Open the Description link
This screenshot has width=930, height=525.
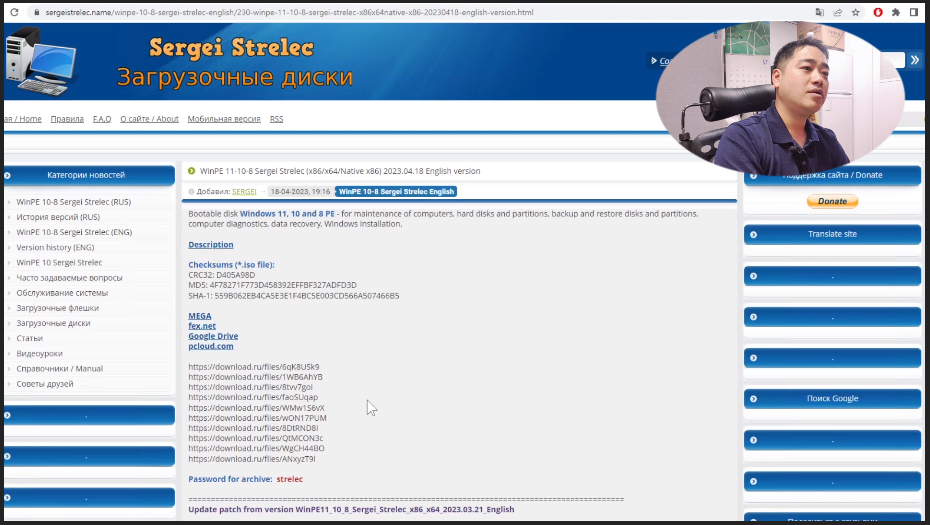coord(211,244)
